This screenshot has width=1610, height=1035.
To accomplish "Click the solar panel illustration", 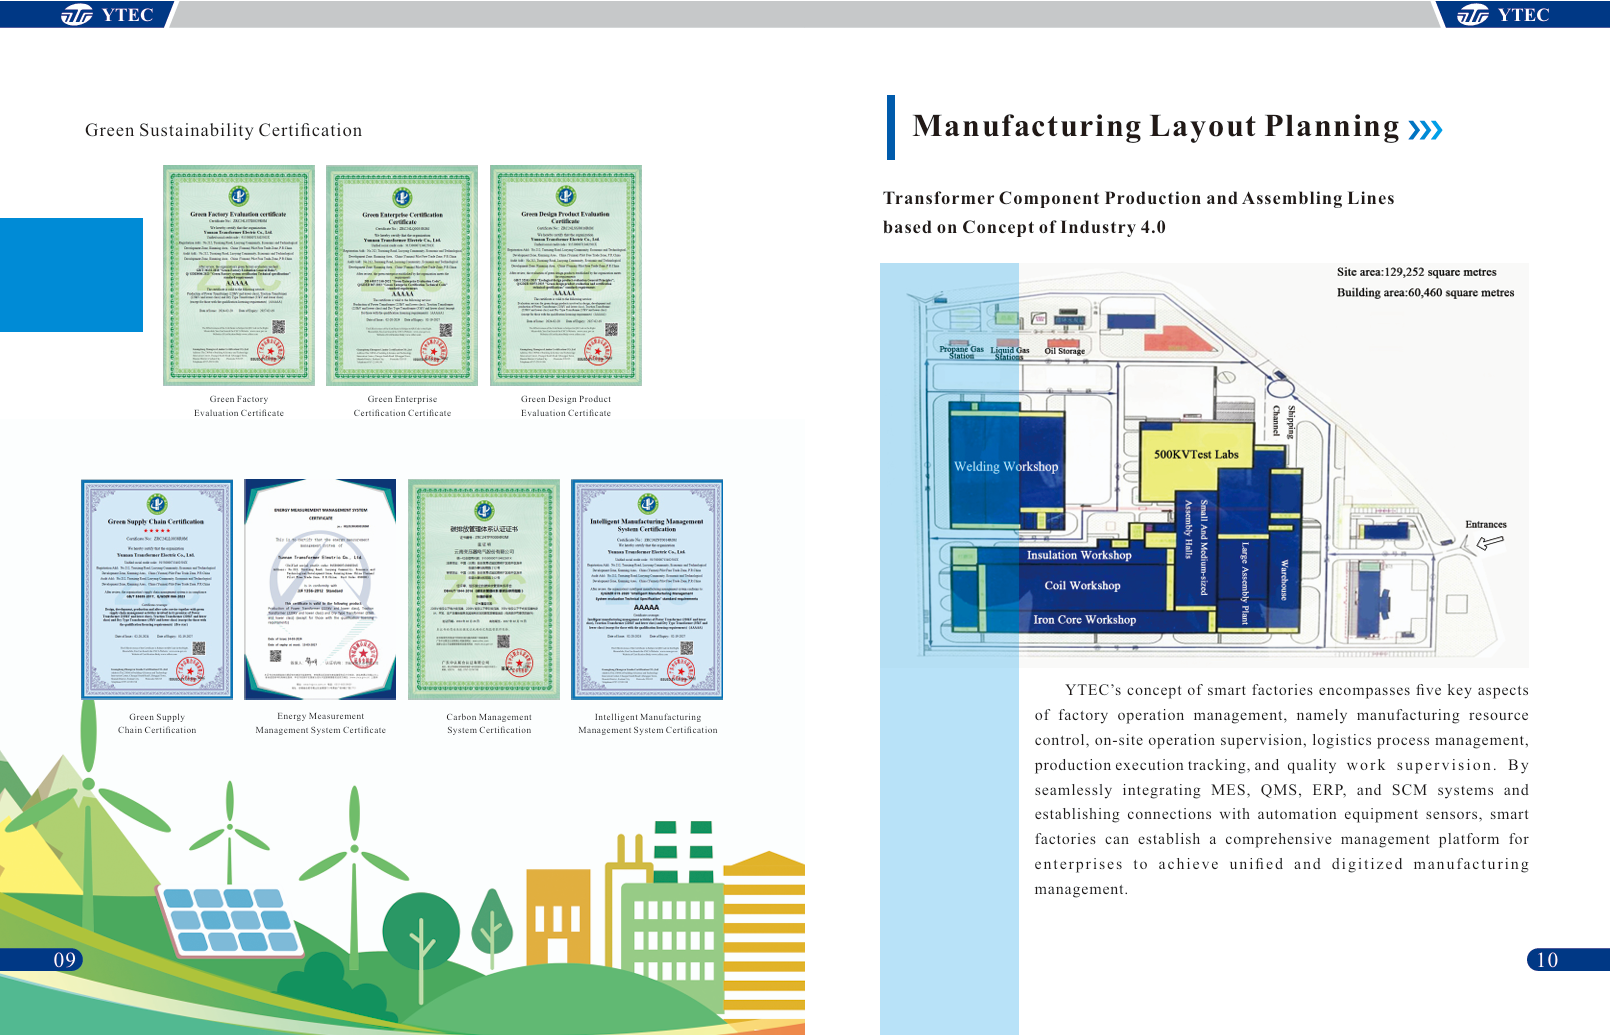I will pos(228,918).
